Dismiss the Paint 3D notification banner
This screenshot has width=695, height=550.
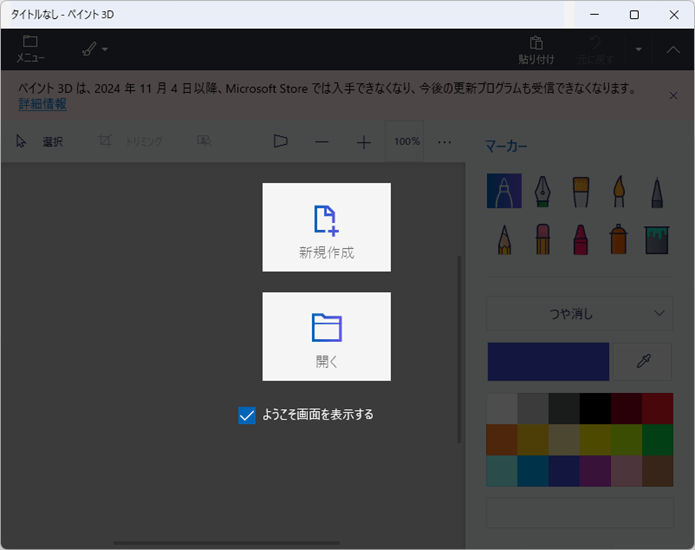673,96
